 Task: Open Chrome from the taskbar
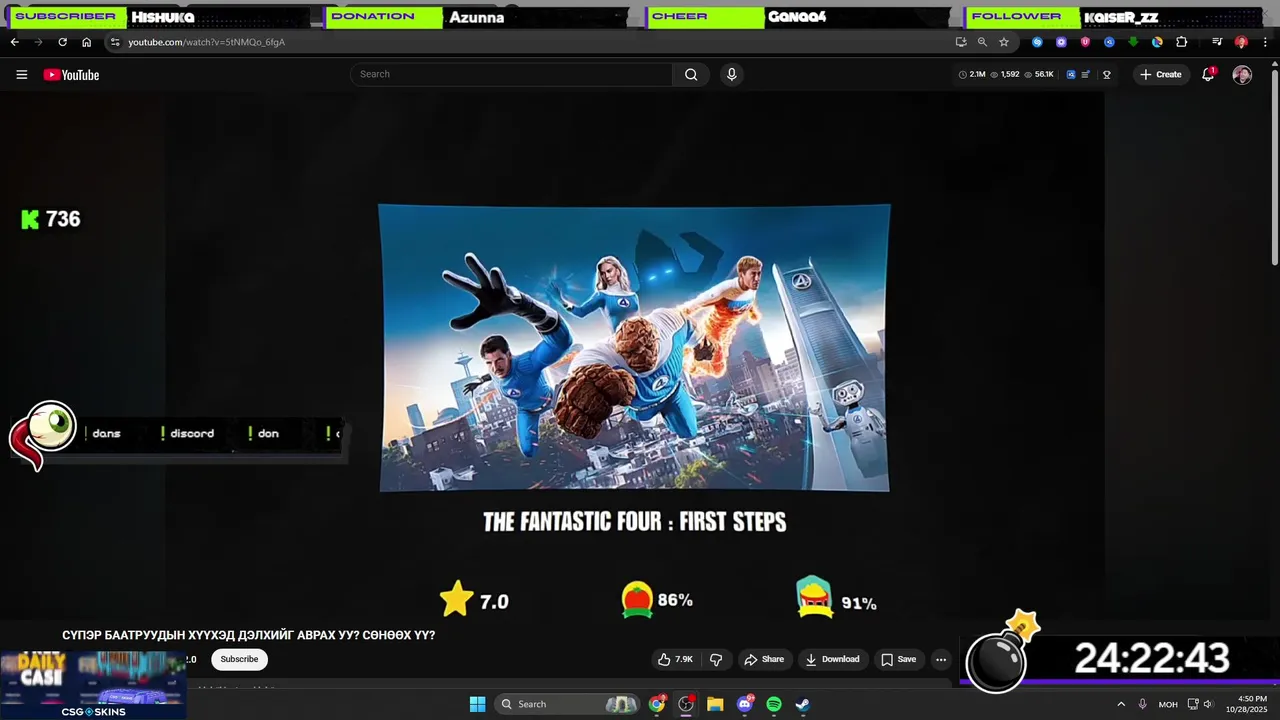click(657, 704)
